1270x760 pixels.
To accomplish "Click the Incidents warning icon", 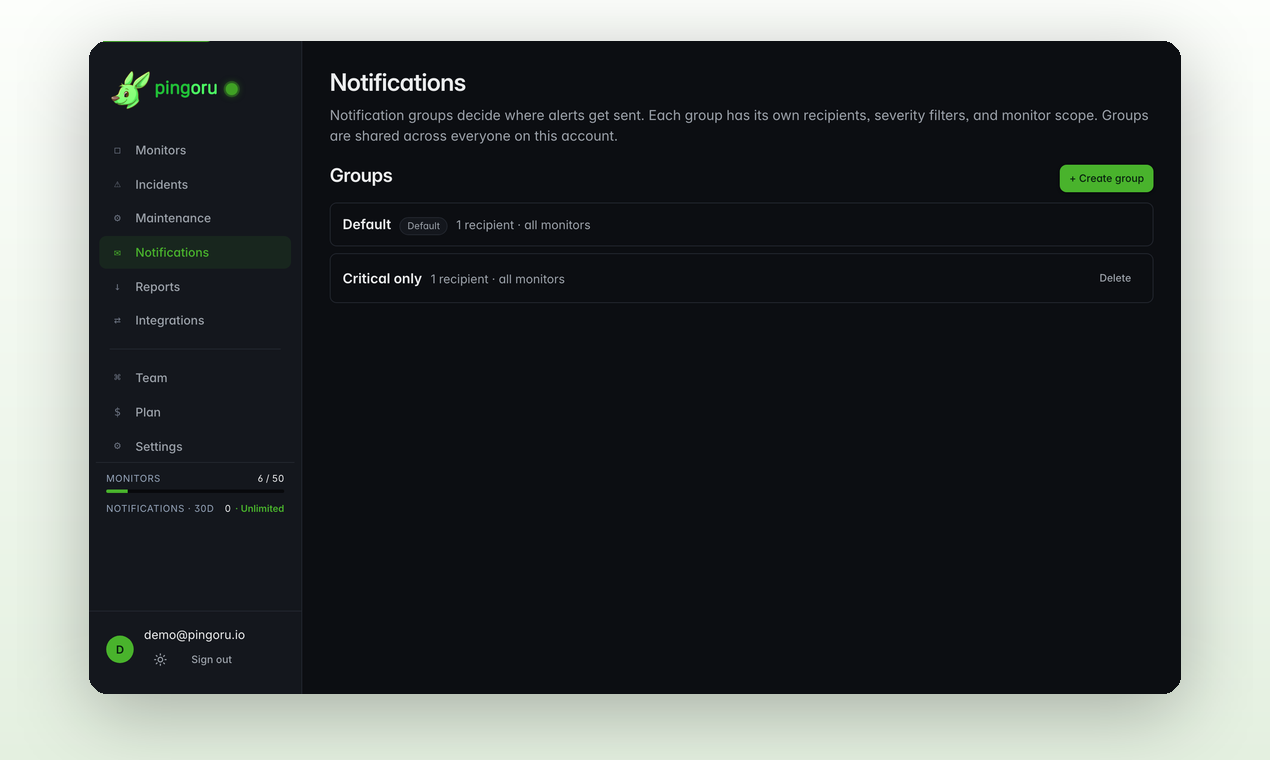I will pos(117,184).
